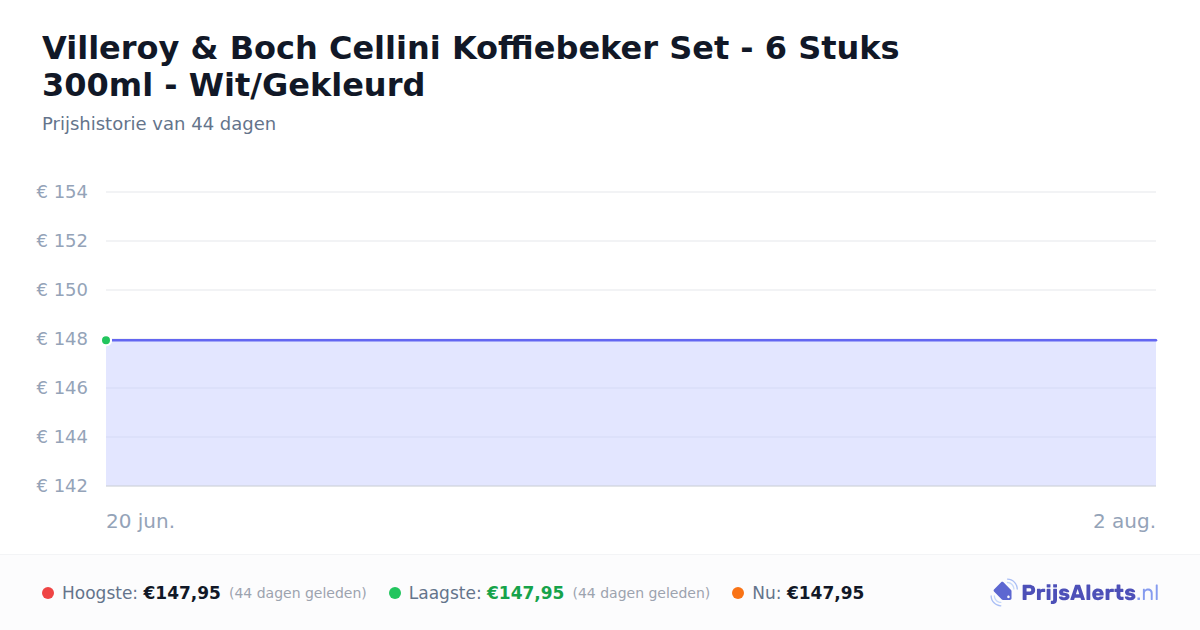The height and width of the screenshot is (630, 1200).
Task: Select the 20 jun. date label
Action: [141, 521]
